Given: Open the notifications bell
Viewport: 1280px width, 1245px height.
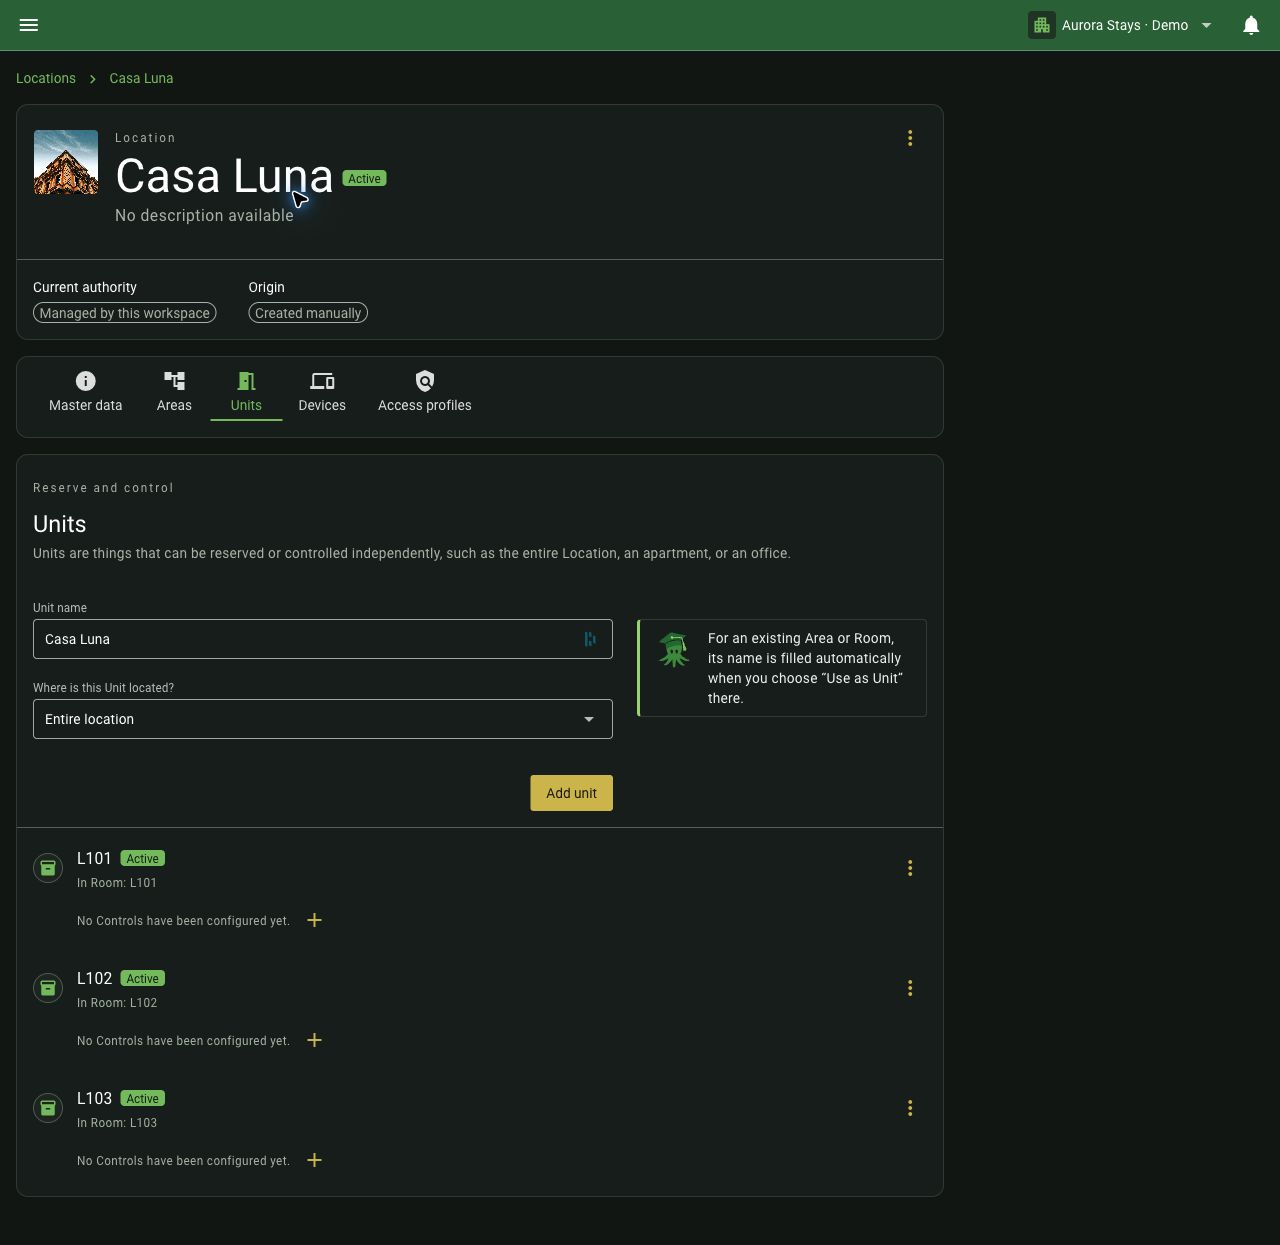Looking at the screenshot, I should pyautogui.click(x=1250, y=25).
